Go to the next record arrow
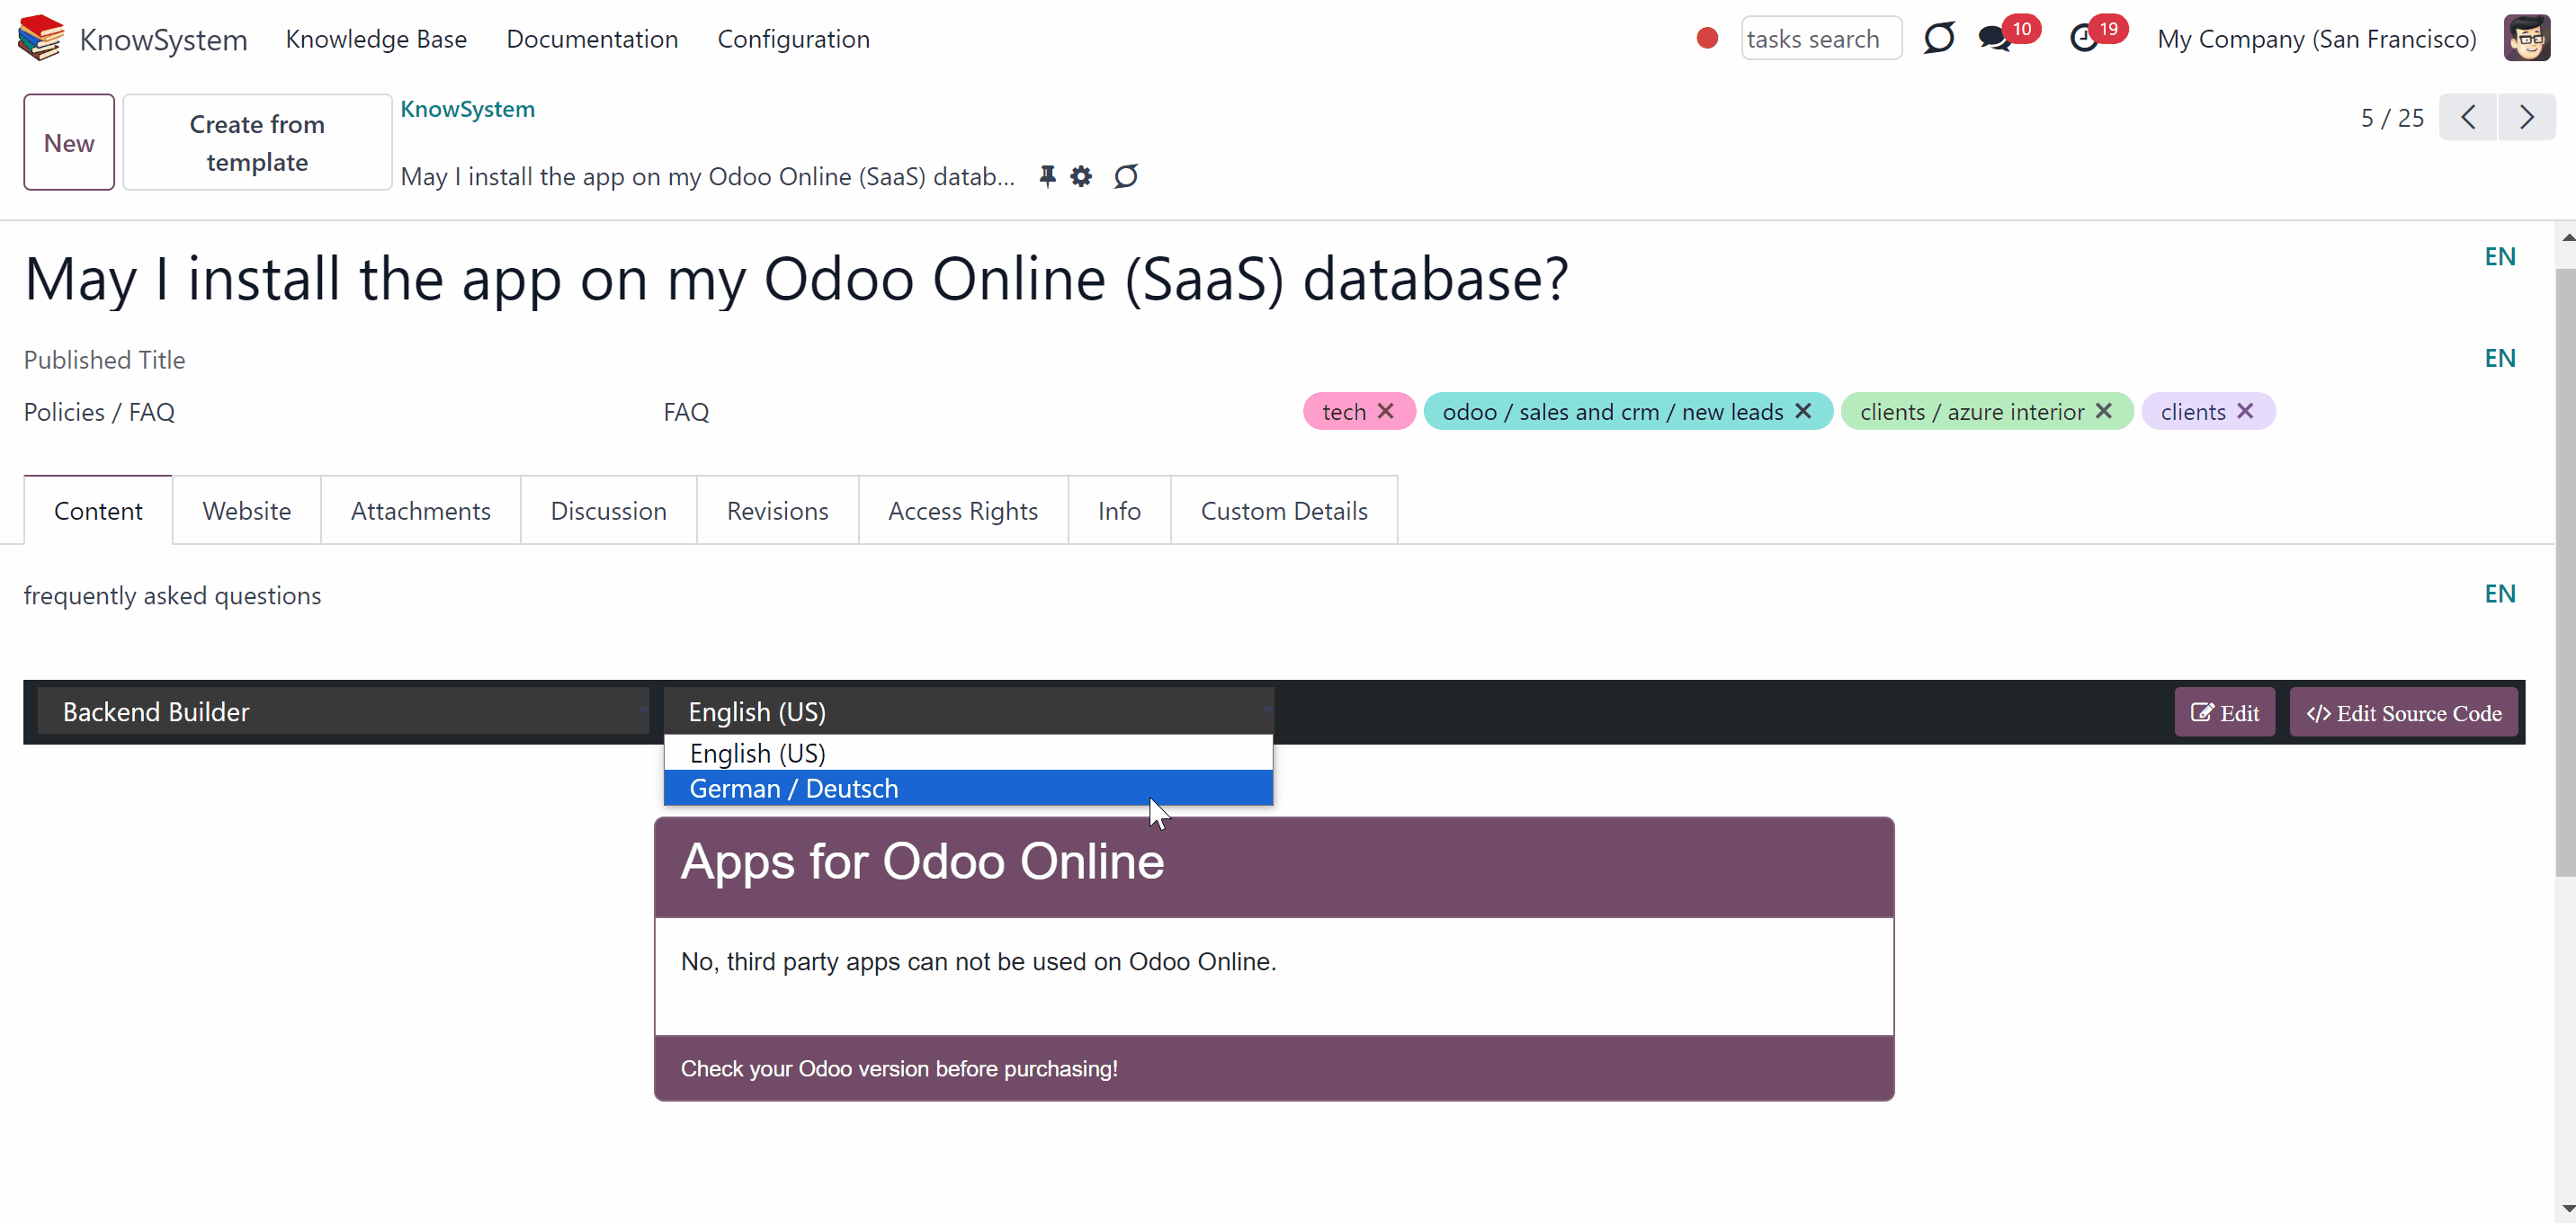 pyautogui.click(x=2527, y=117)
